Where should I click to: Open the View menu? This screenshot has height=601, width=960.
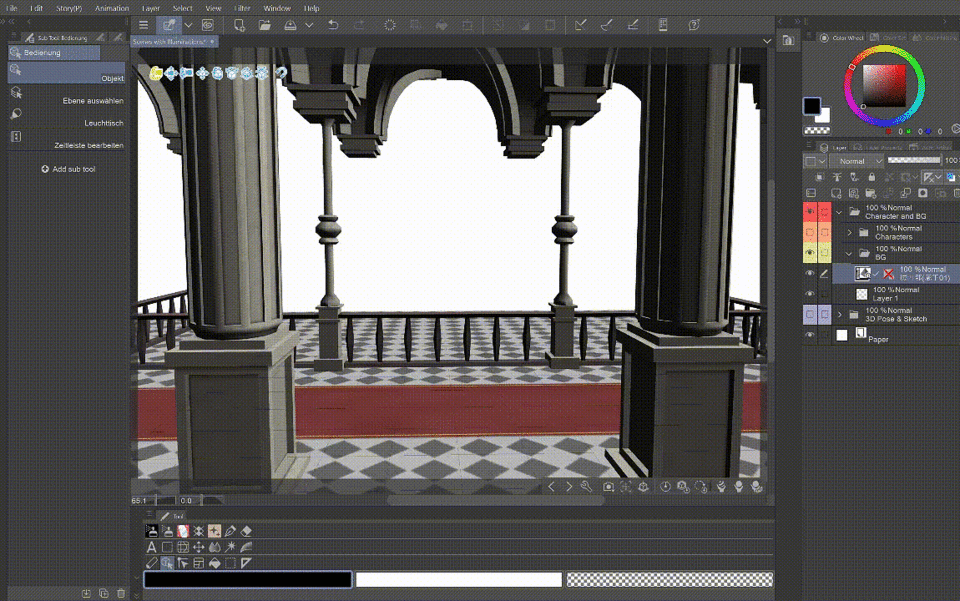pyautogui.click(x=213, y=8)
